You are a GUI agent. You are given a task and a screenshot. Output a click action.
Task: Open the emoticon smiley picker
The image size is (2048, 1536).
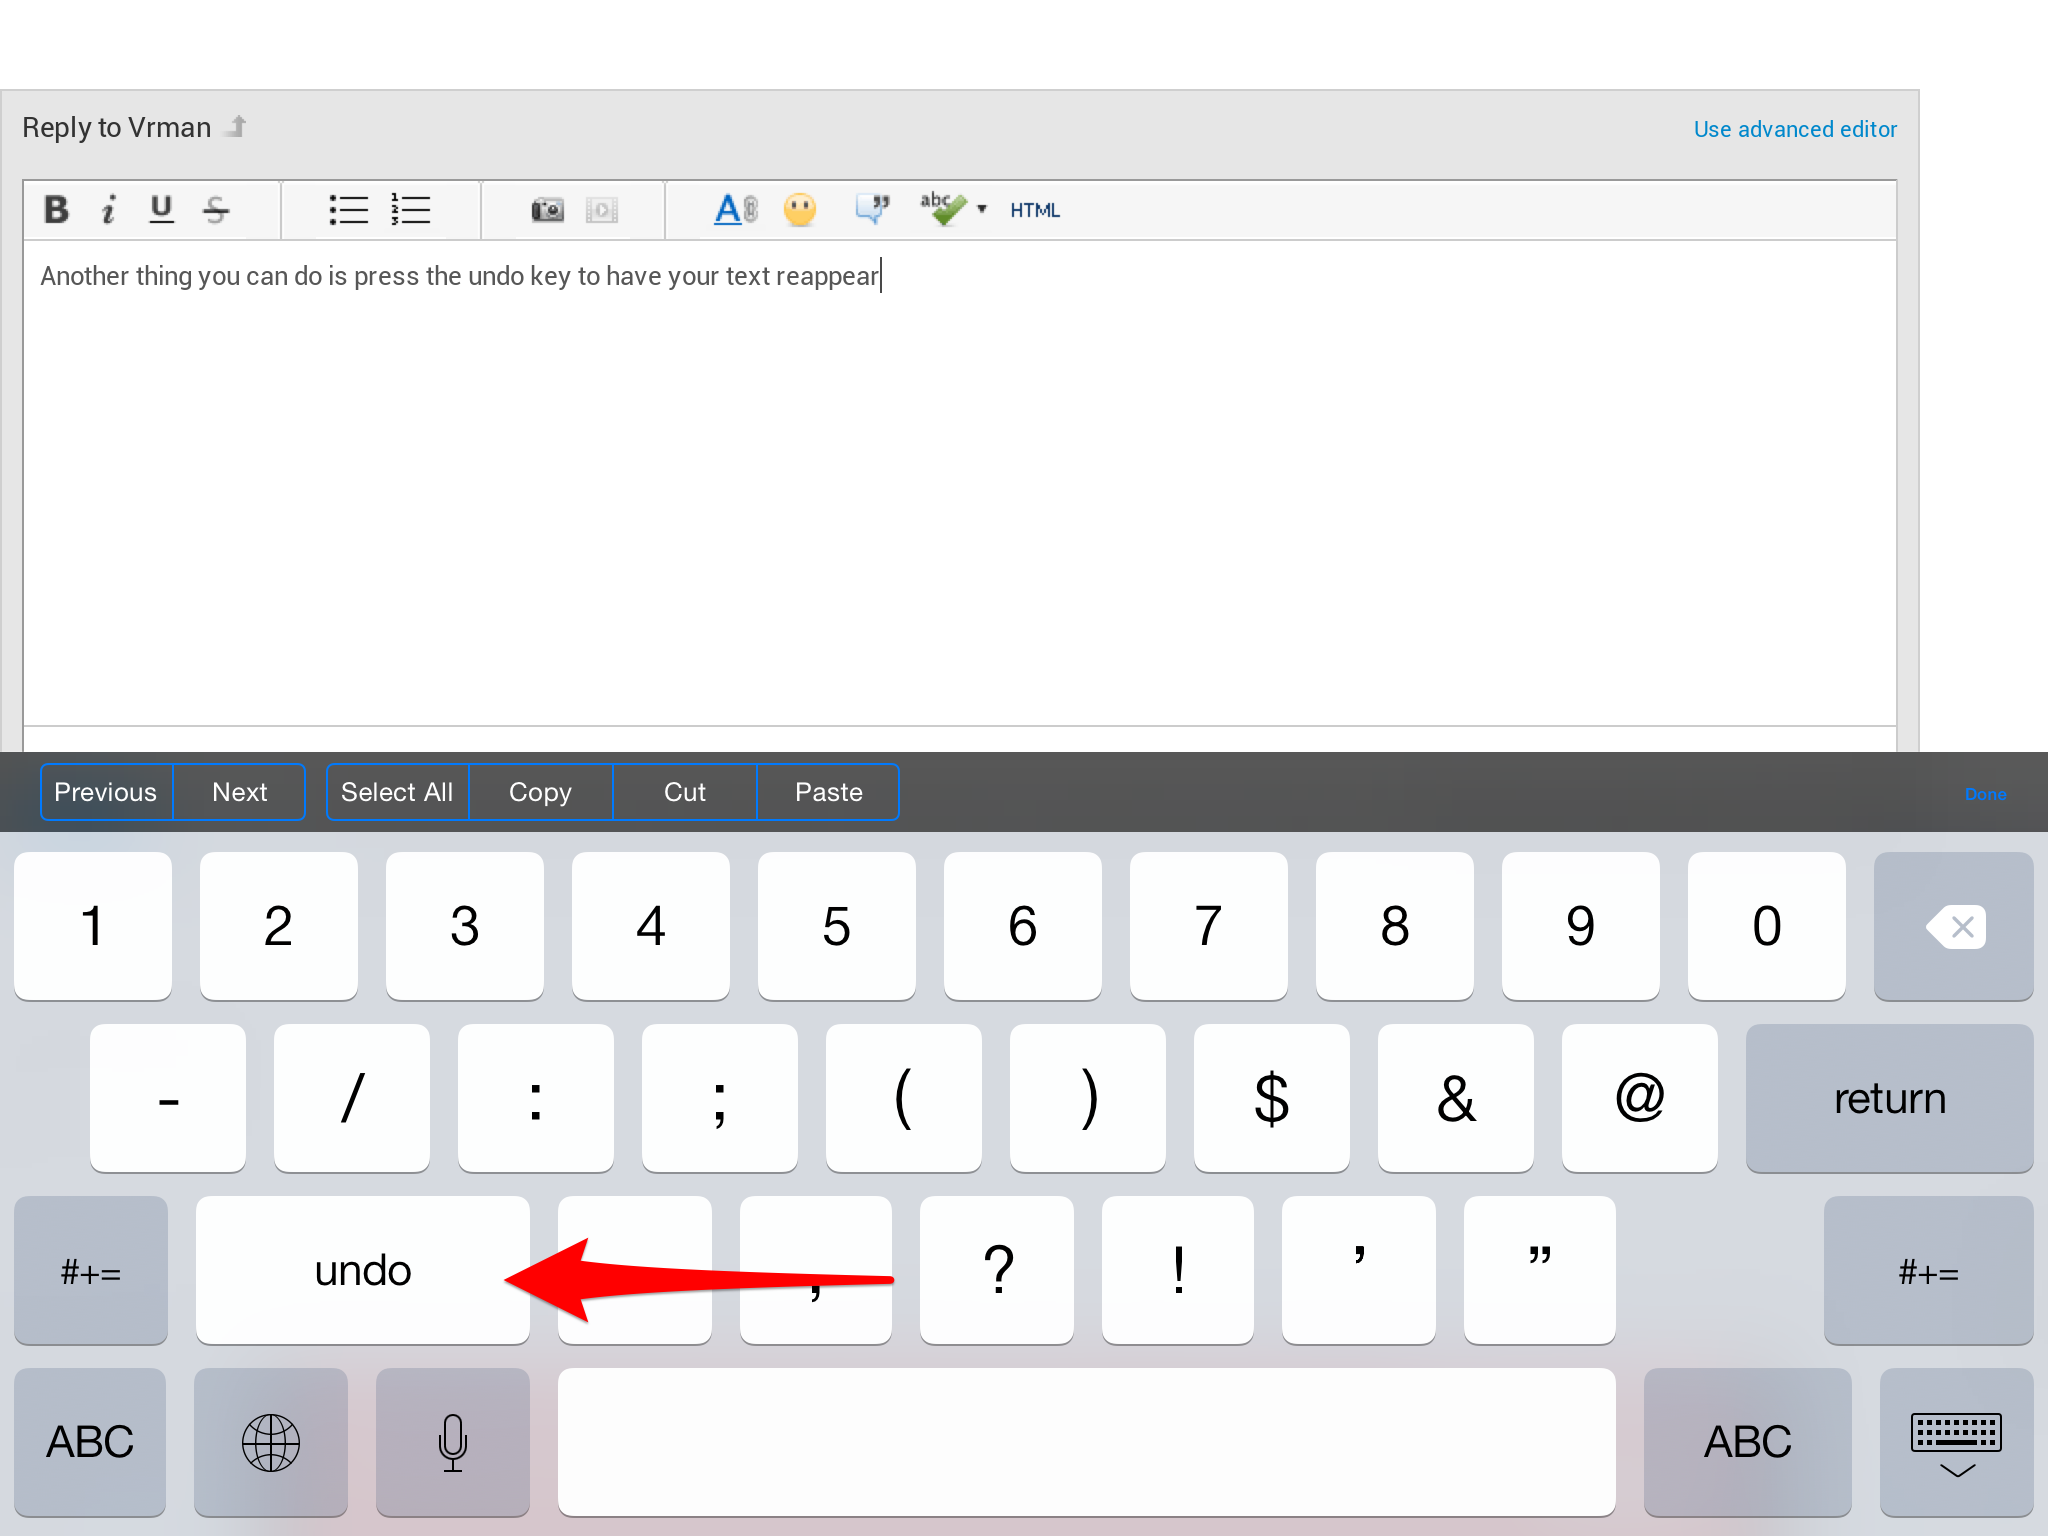pyautogui.click(x=799, y=210)
